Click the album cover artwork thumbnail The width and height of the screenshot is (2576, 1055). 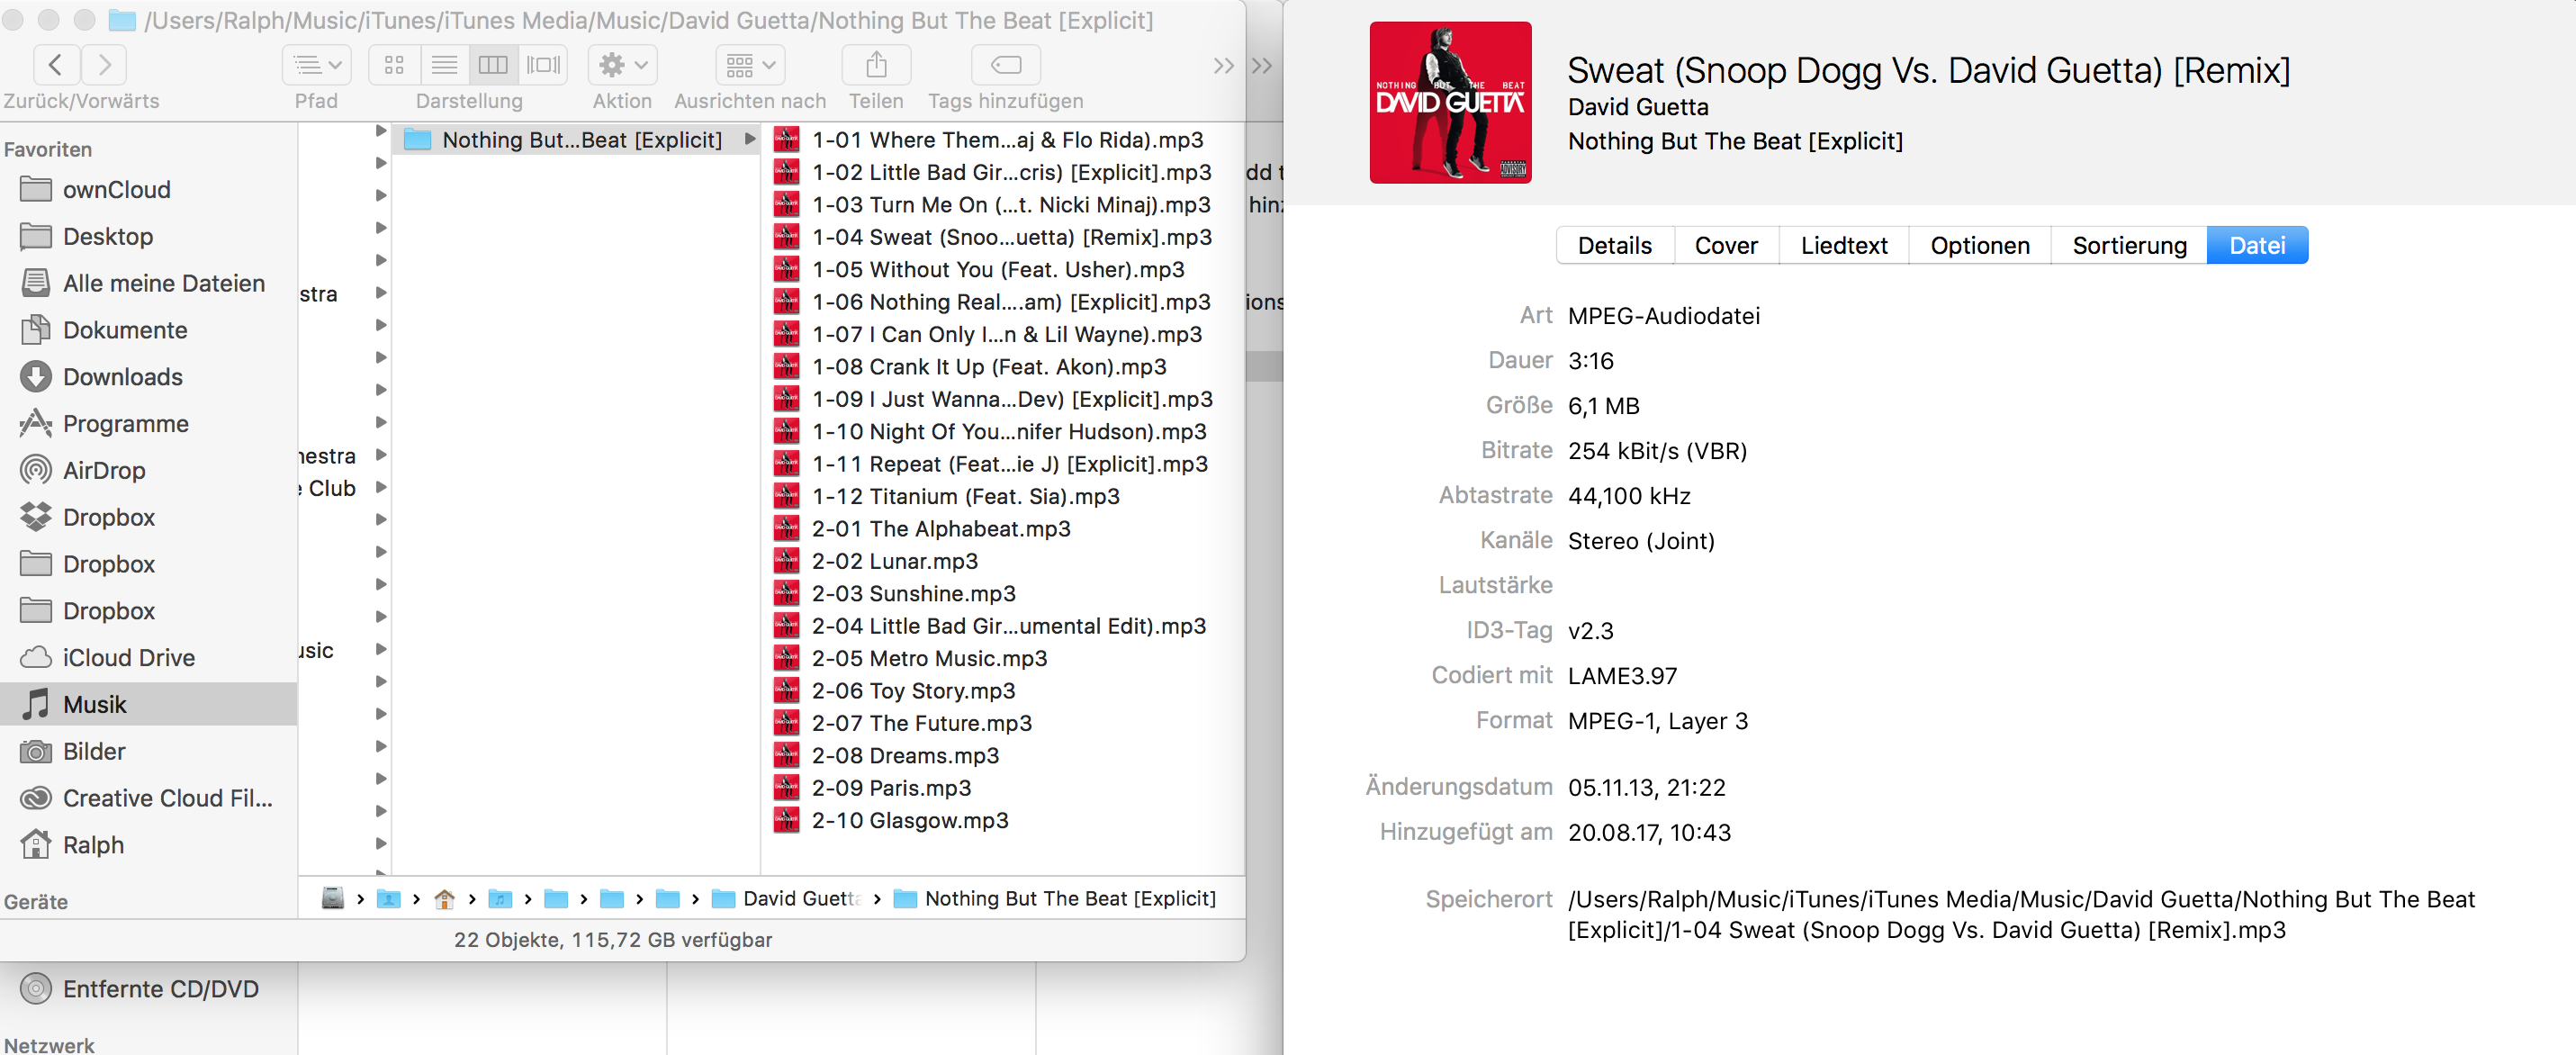click(1449, 103)
